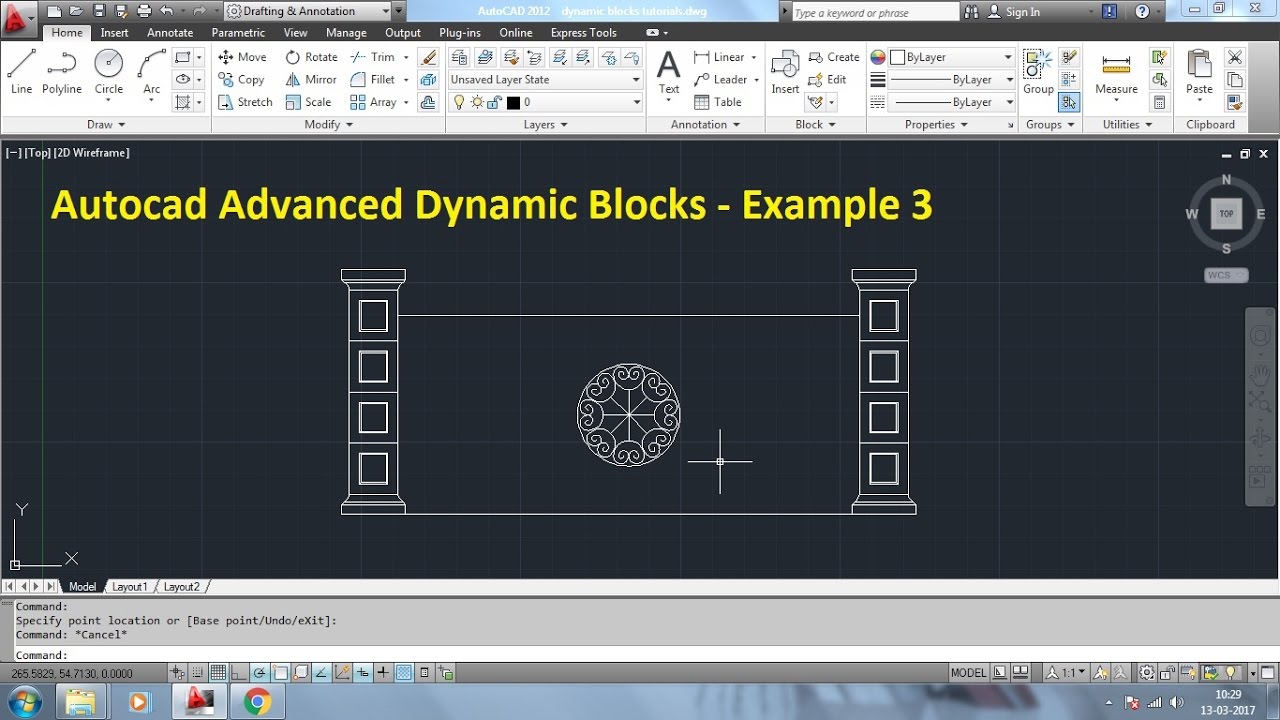The width and height of the screenshot is (1280, 720).
Task: Toggle Snap Mode in status bar
Action: [197, 673]
